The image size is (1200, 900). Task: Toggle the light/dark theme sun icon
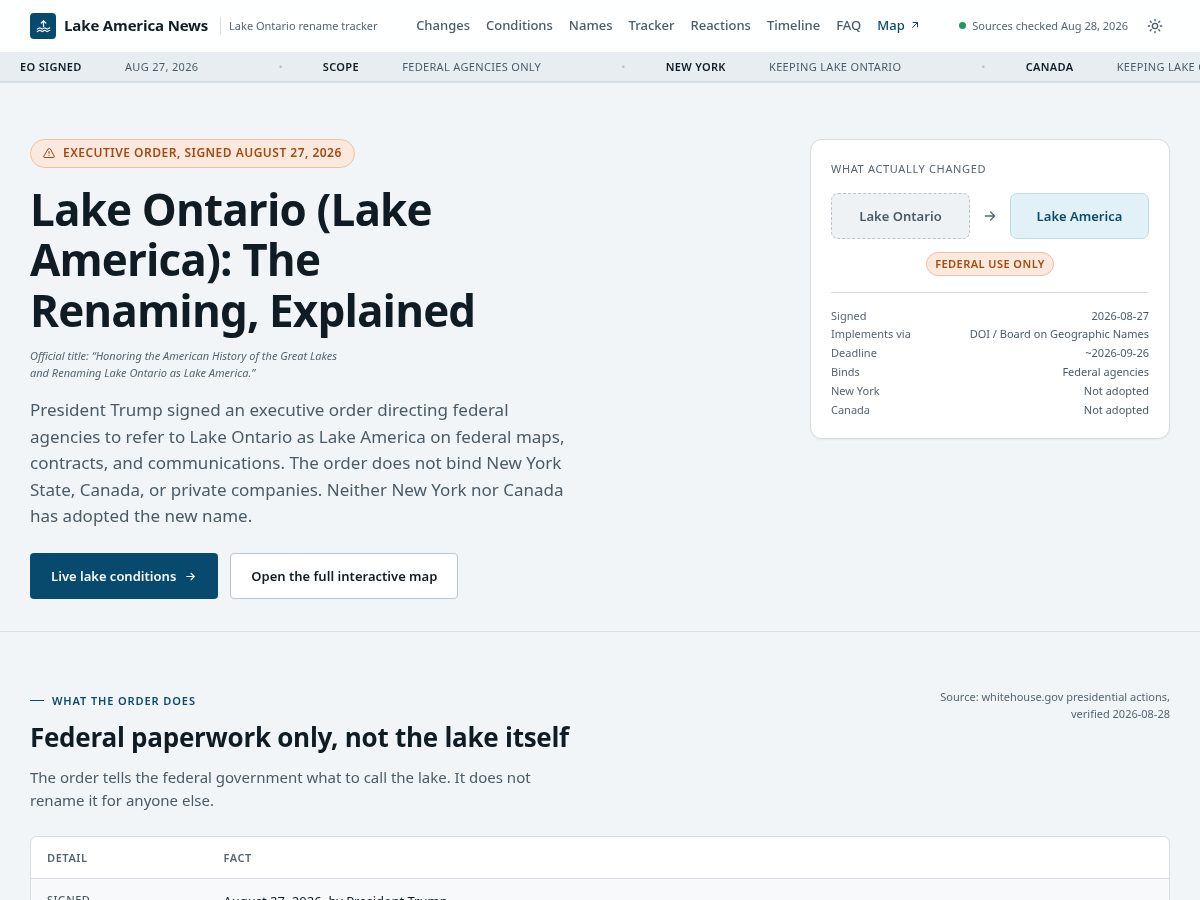[1155, 26]
